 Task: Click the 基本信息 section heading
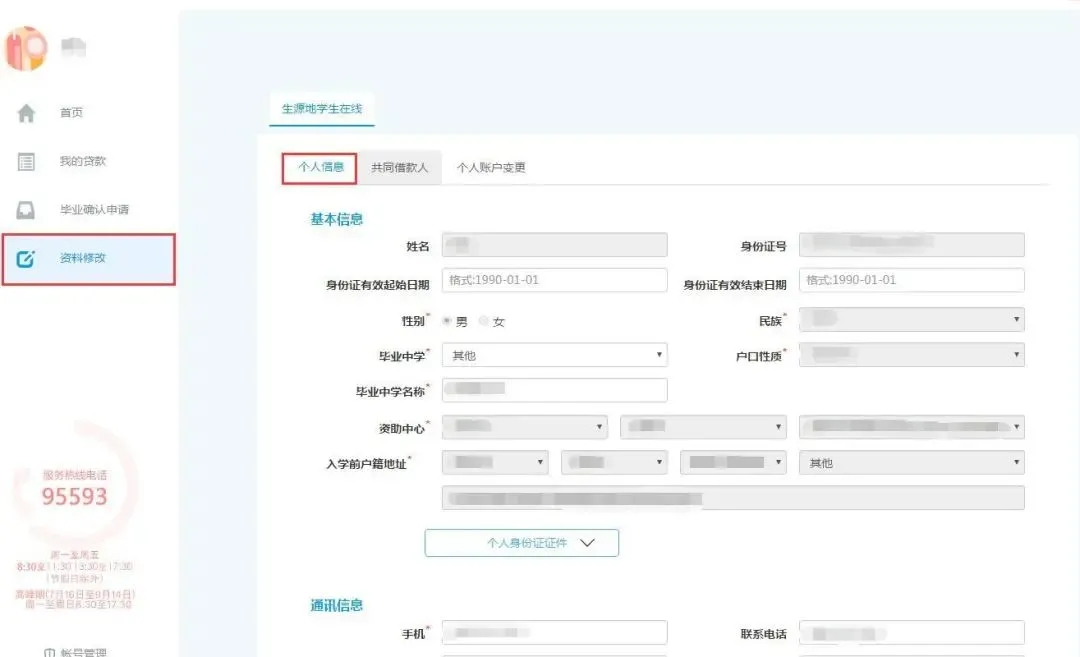[336, 219]
